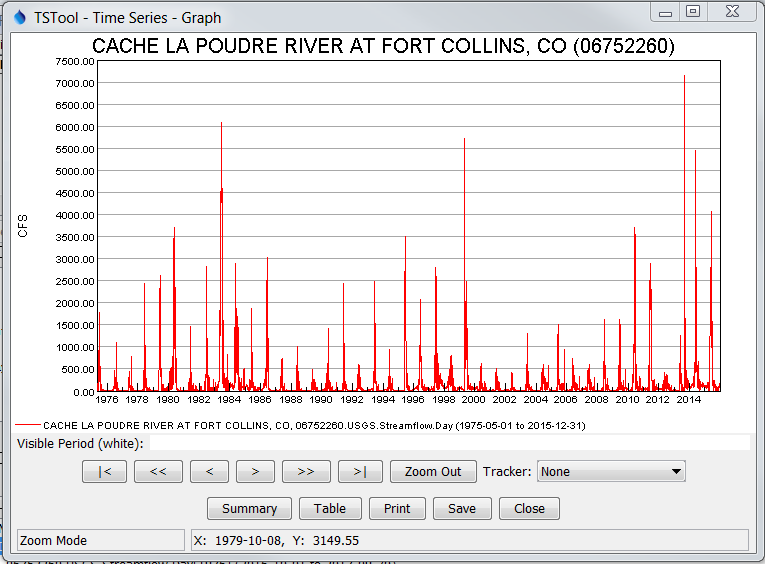The width and height of the screenshot is (765, 564).
Task: Click the Zoom Out button
Action: pyautogui.click(x=433, y=472)
